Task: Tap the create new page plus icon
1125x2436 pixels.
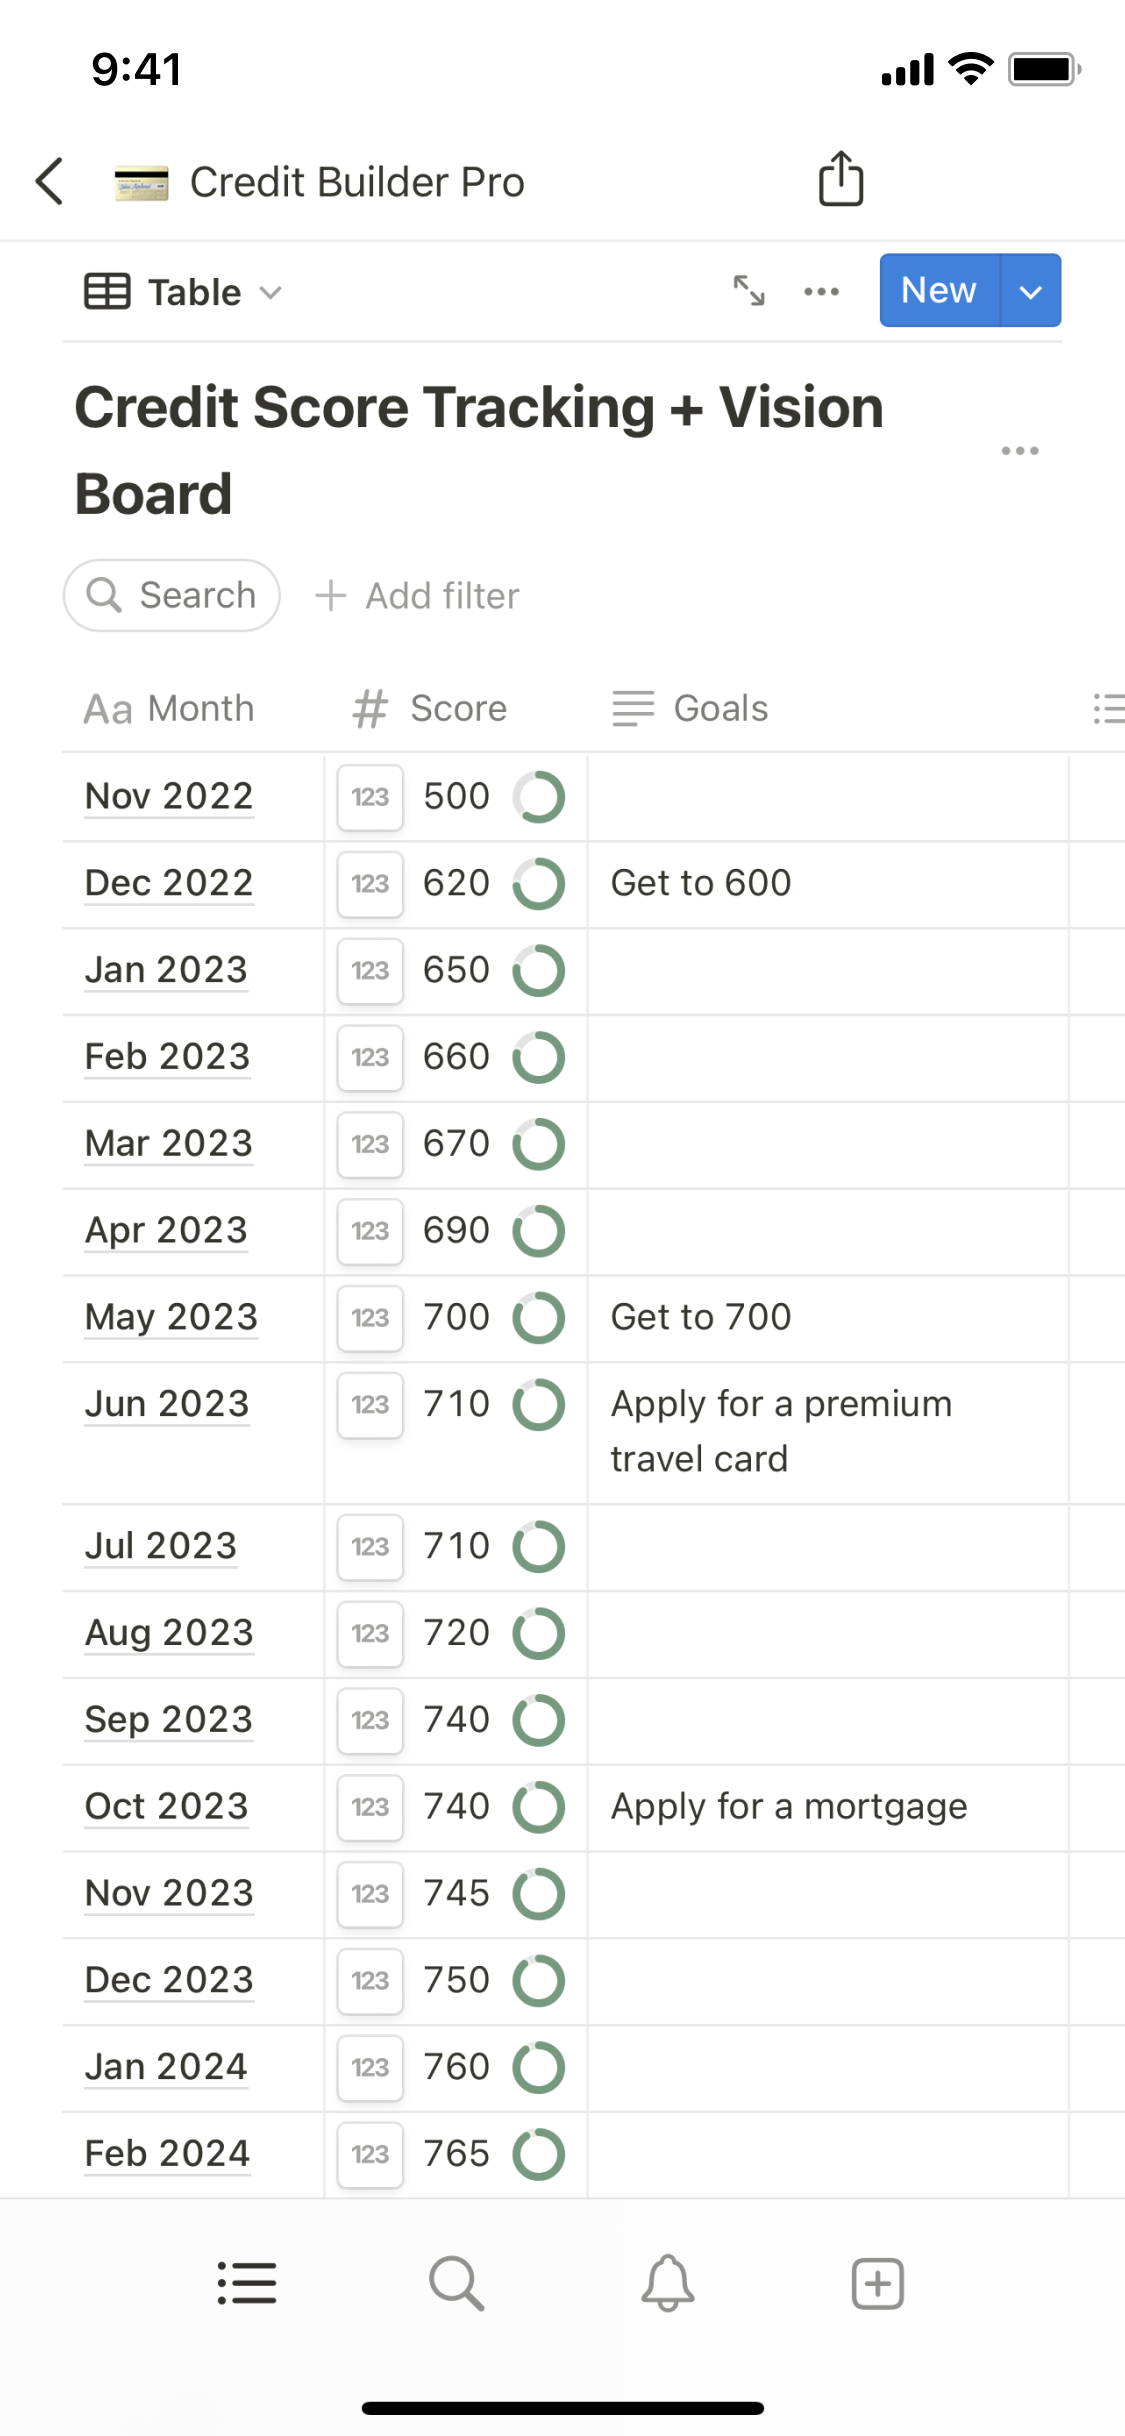Action: pyautogui.click(x=877, y=2284)
